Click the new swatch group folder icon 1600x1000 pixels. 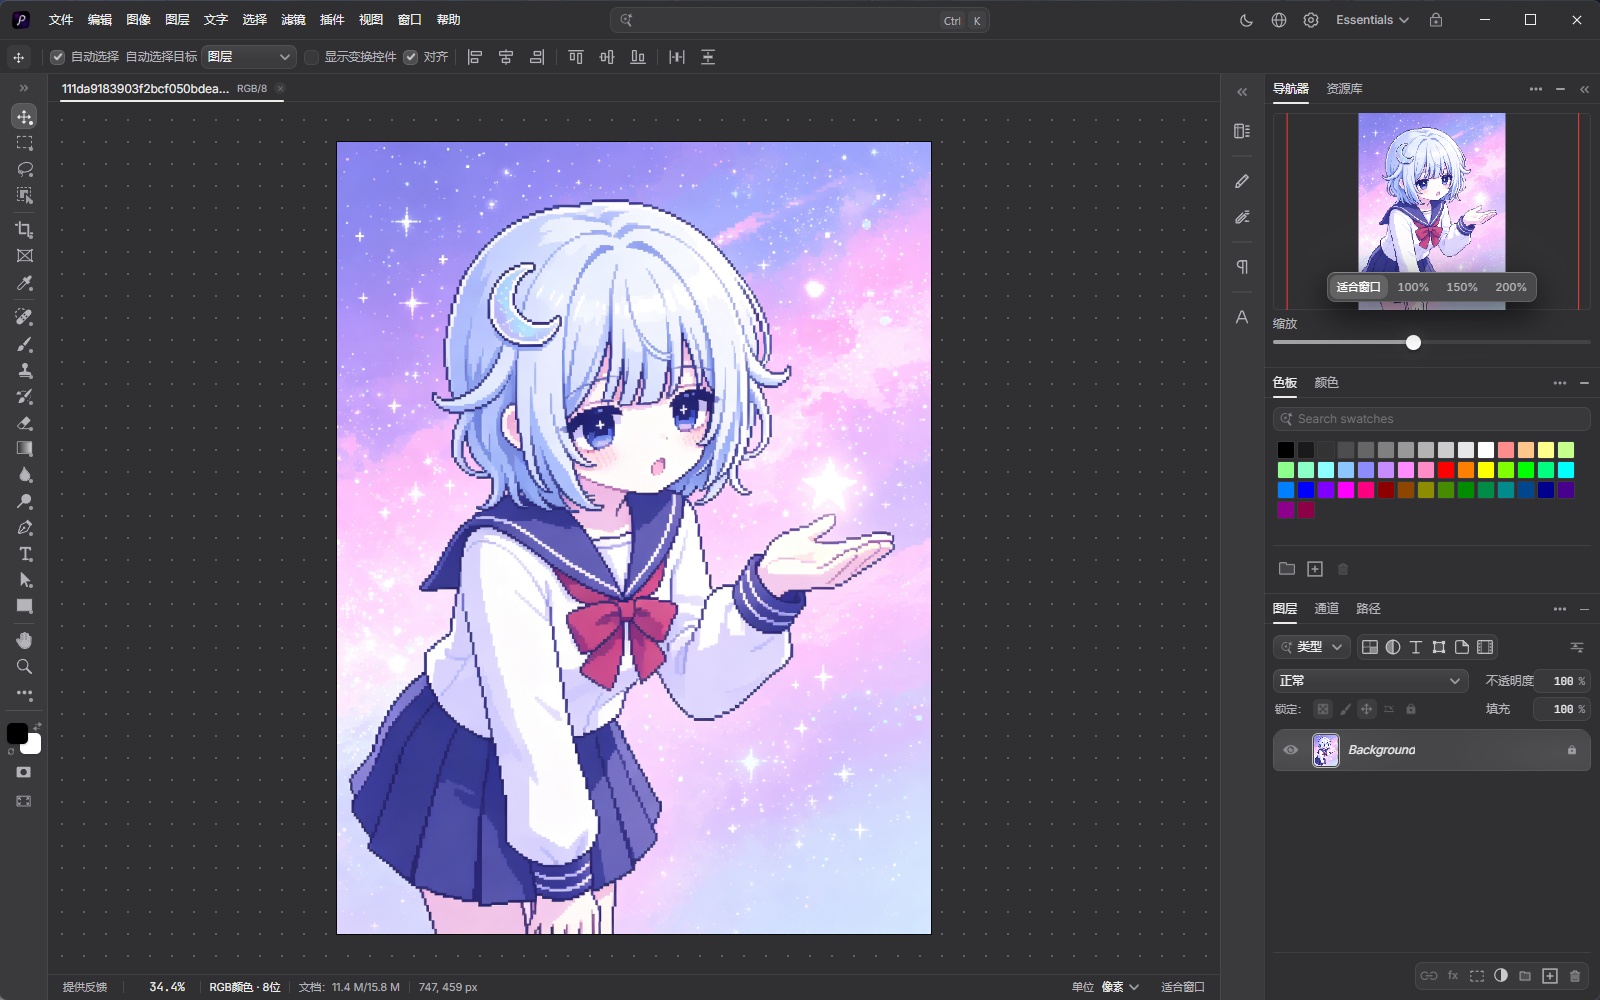[x=1287, y=569]
